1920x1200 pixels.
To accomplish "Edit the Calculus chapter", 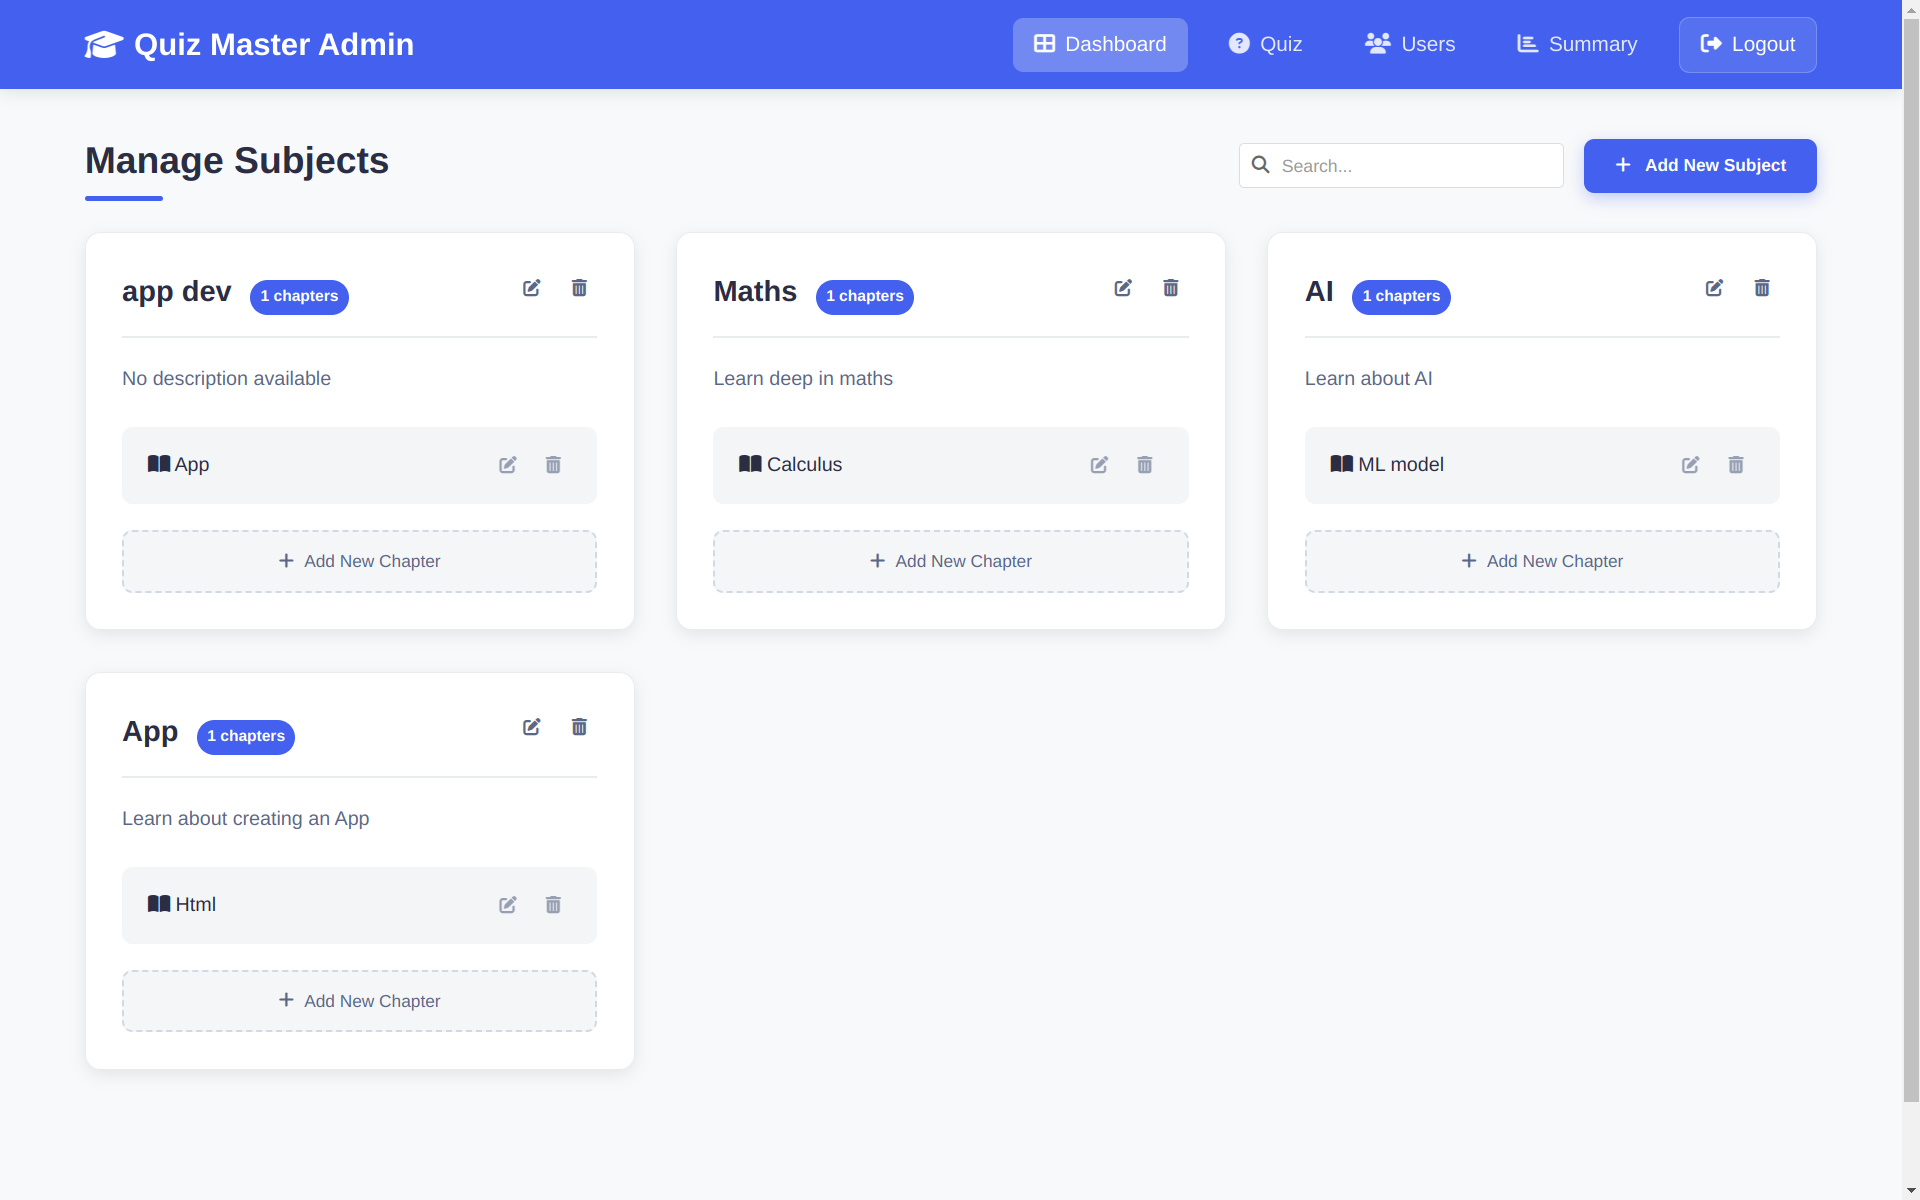I will (1099, 465).
